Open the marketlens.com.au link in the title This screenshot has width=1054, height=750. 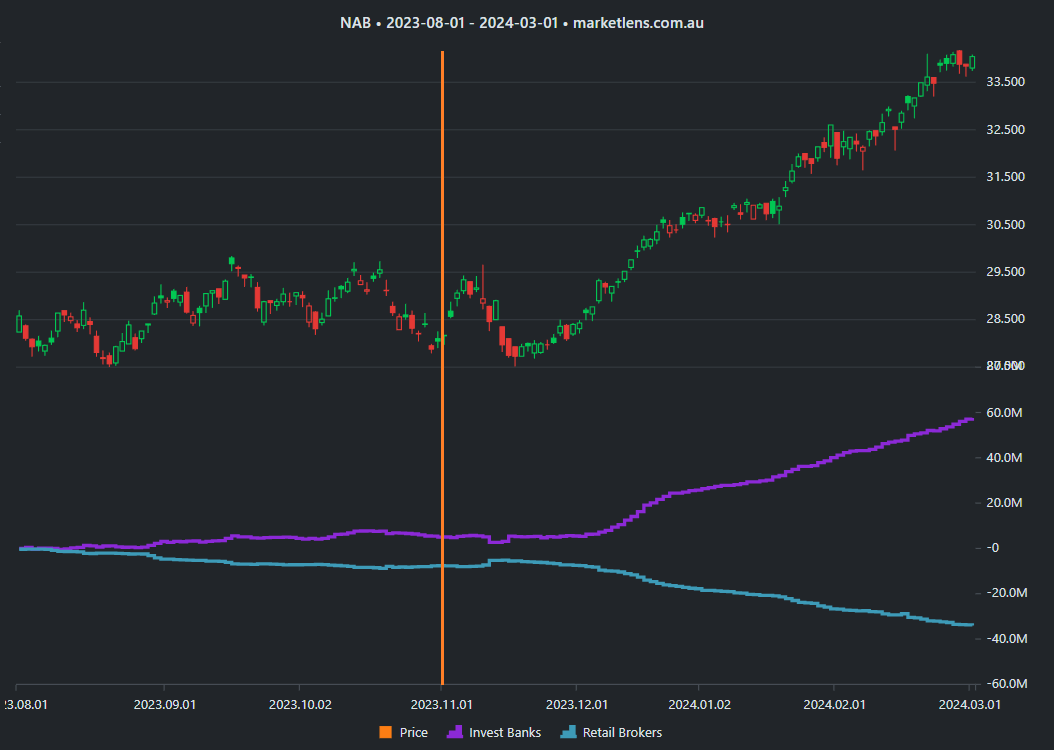click(x=637, y=22)
